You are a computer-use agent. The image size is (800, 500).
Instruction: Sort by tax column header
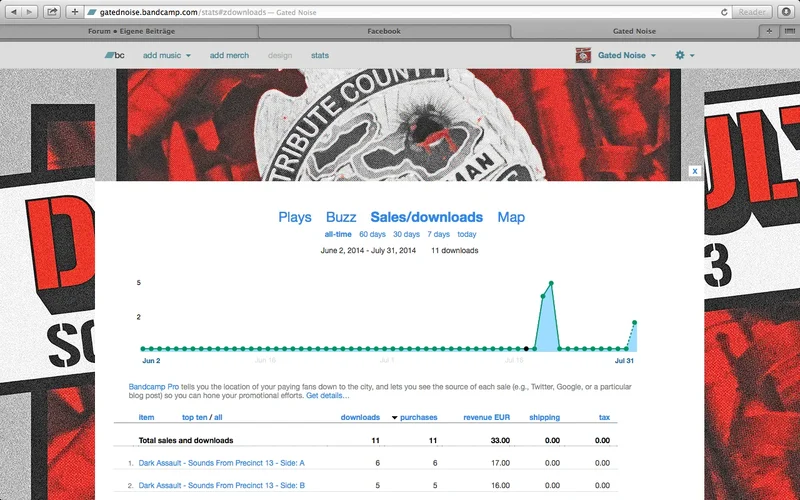pos(604,417)
